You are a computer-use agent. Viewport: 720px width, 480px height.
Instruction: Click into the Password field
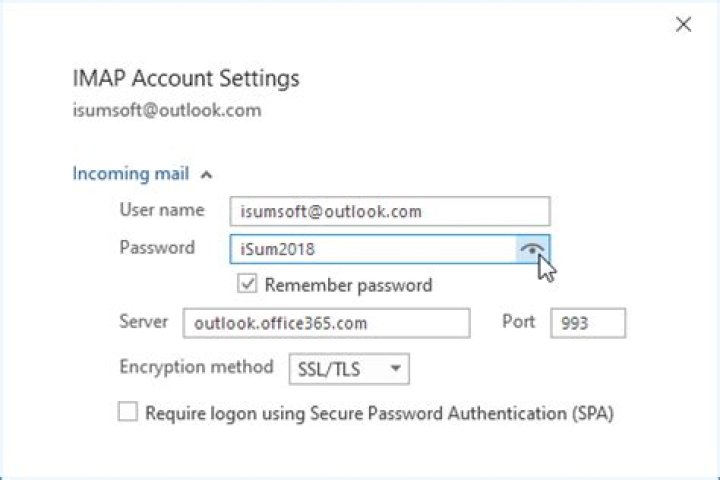click(x=372, y=249)
